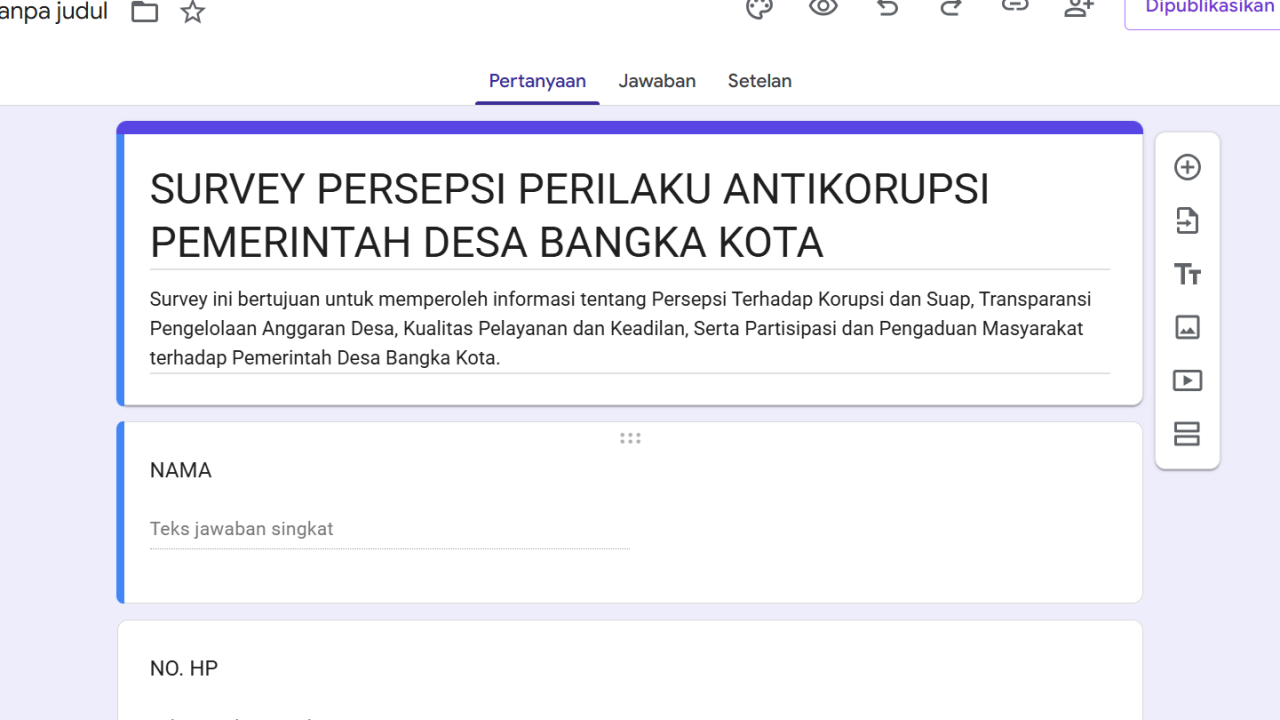Preview the form with the eye icon
The height and width of the screenshot is (720, 1280).
(823, 7)
